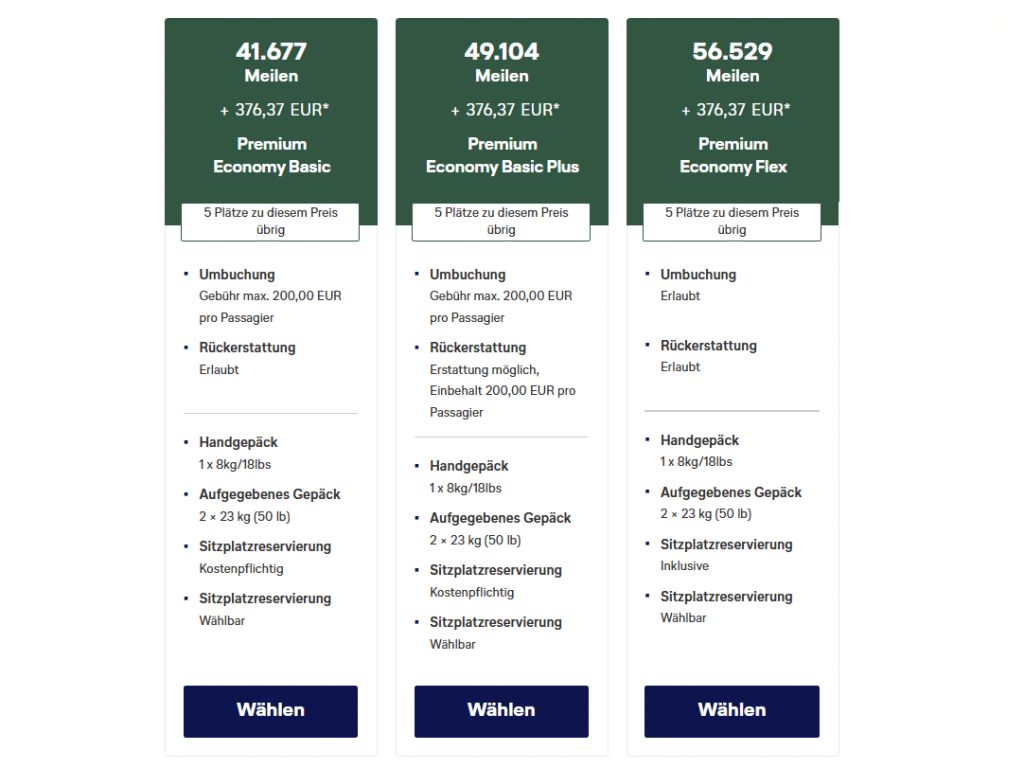Click Kostenpflichtig Sitzplatzreservierung in Basic card
The width and height of the screenshot is (1024, 768).
(x=241, y=569)
